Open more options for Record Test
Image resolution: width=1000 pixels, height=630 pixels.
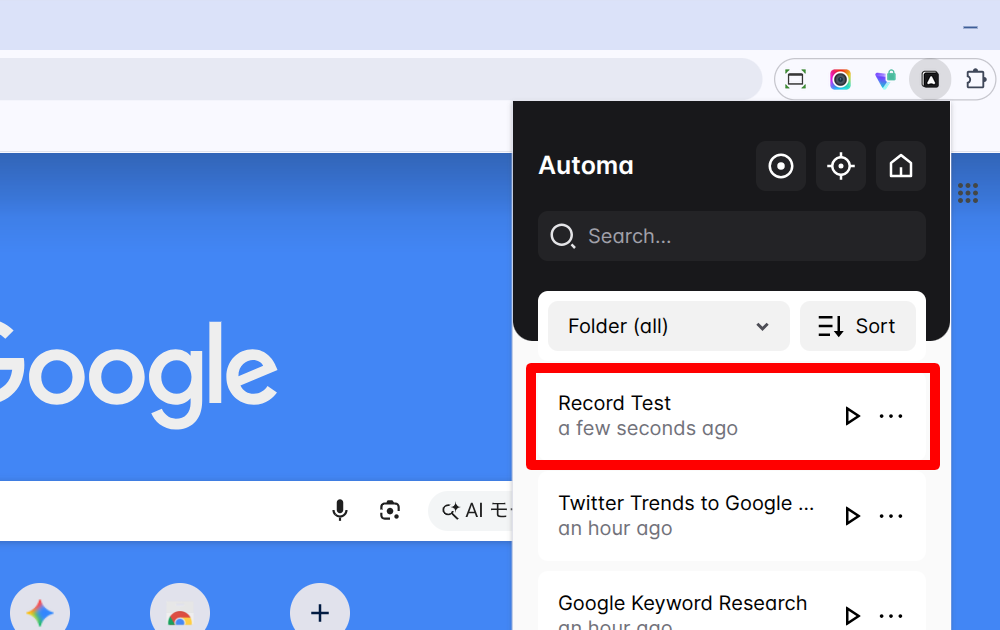point(891,416)
